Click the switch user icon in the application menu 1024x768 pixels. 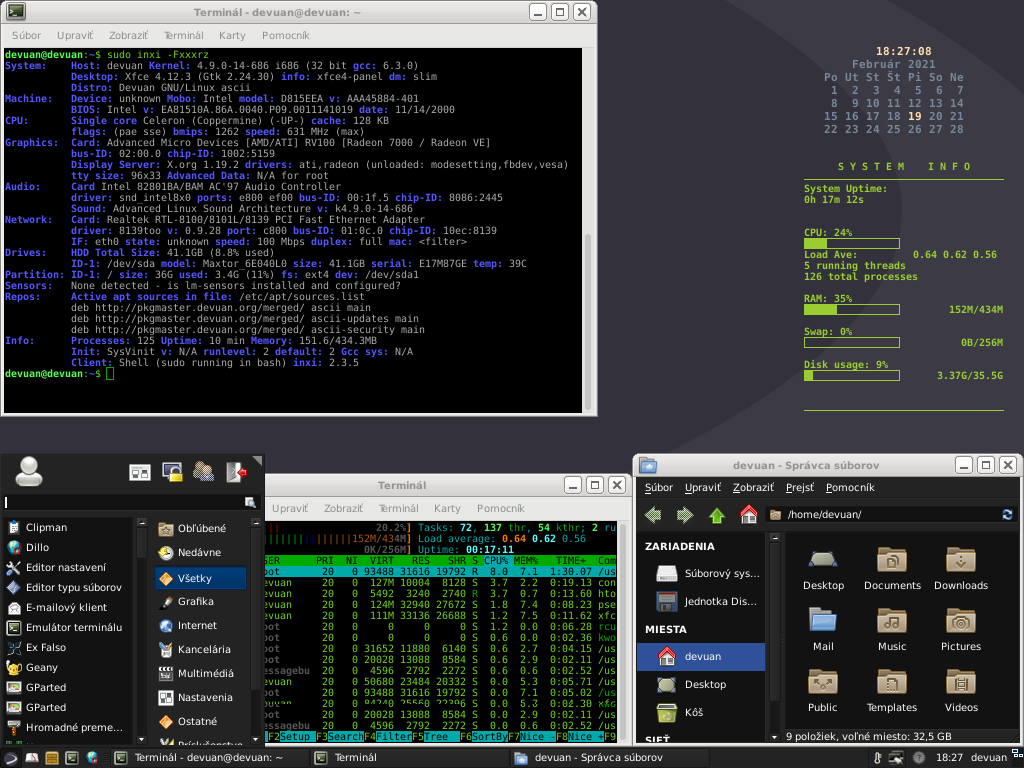click(x=204, y=471)
